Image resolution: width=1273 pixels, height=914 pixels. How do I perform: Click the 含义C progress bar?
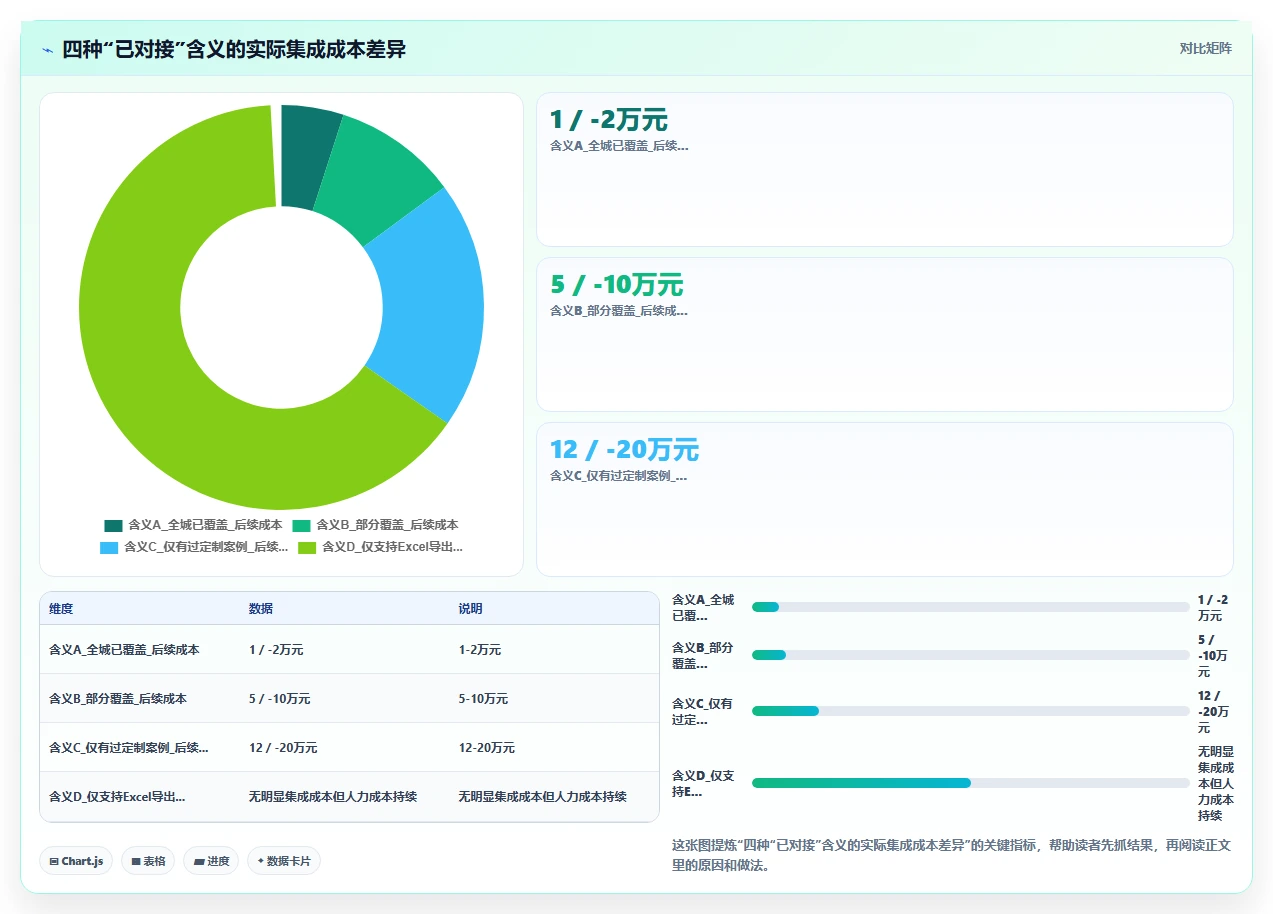(x=970, y=711)
